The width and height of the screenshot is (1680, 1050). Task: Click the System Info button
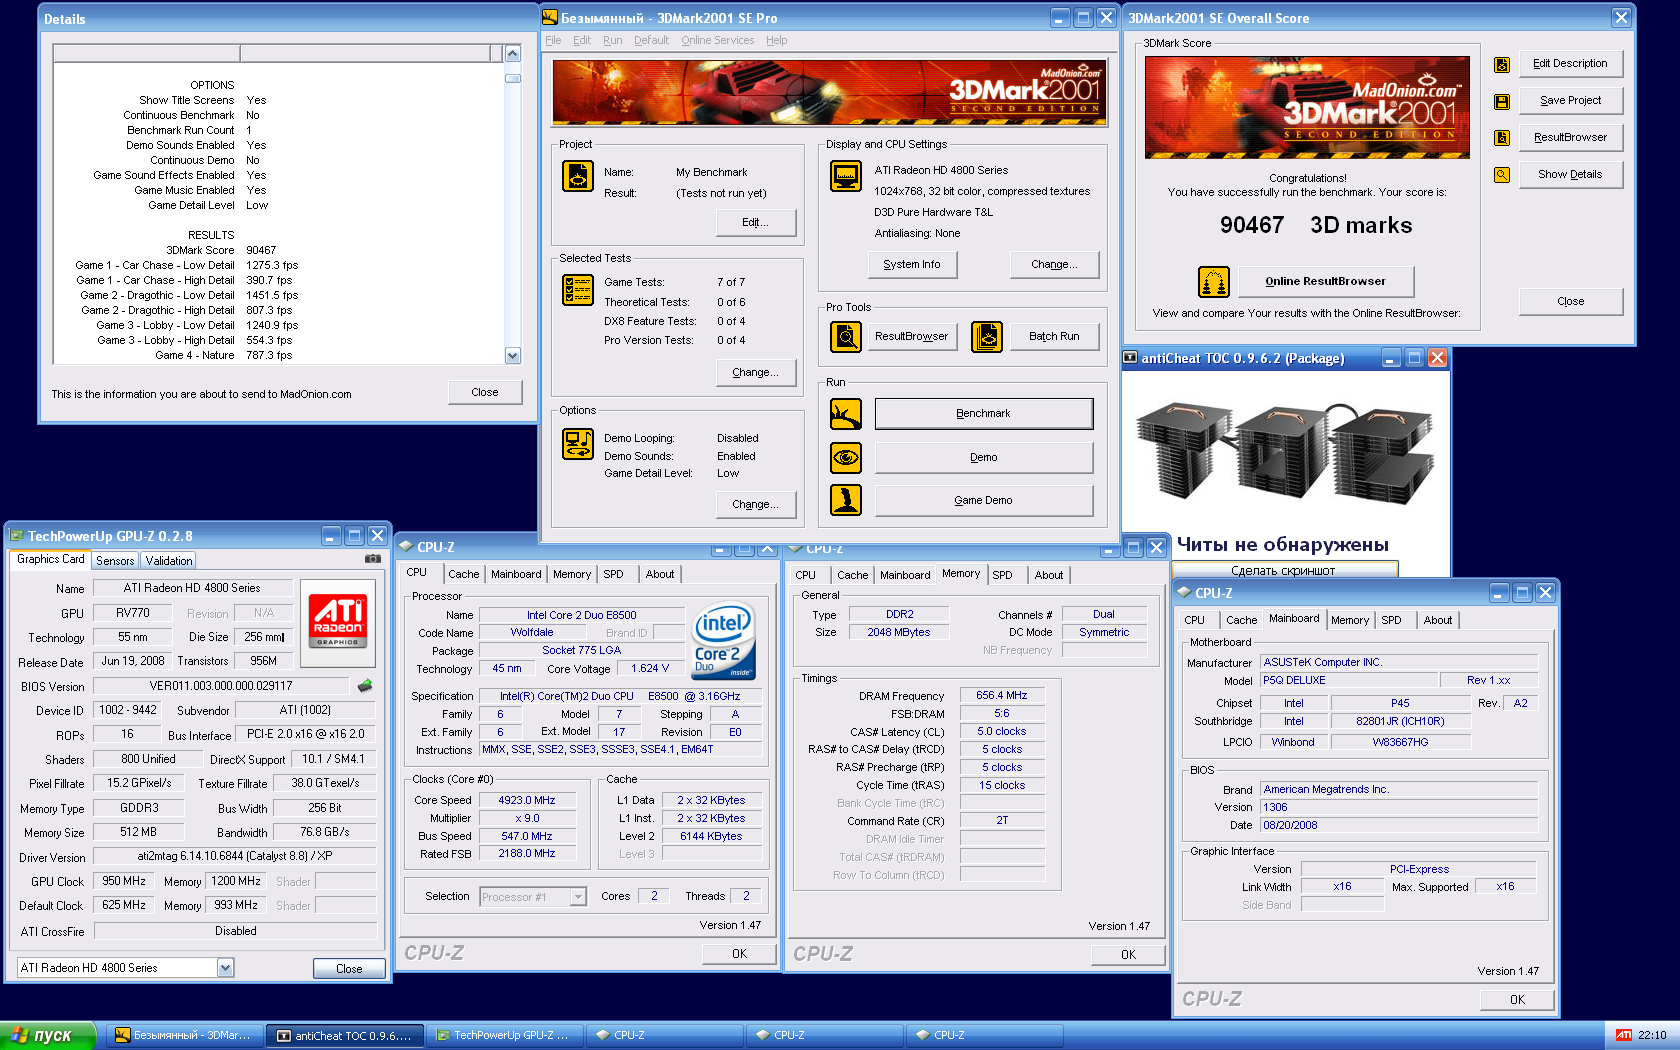912,265
